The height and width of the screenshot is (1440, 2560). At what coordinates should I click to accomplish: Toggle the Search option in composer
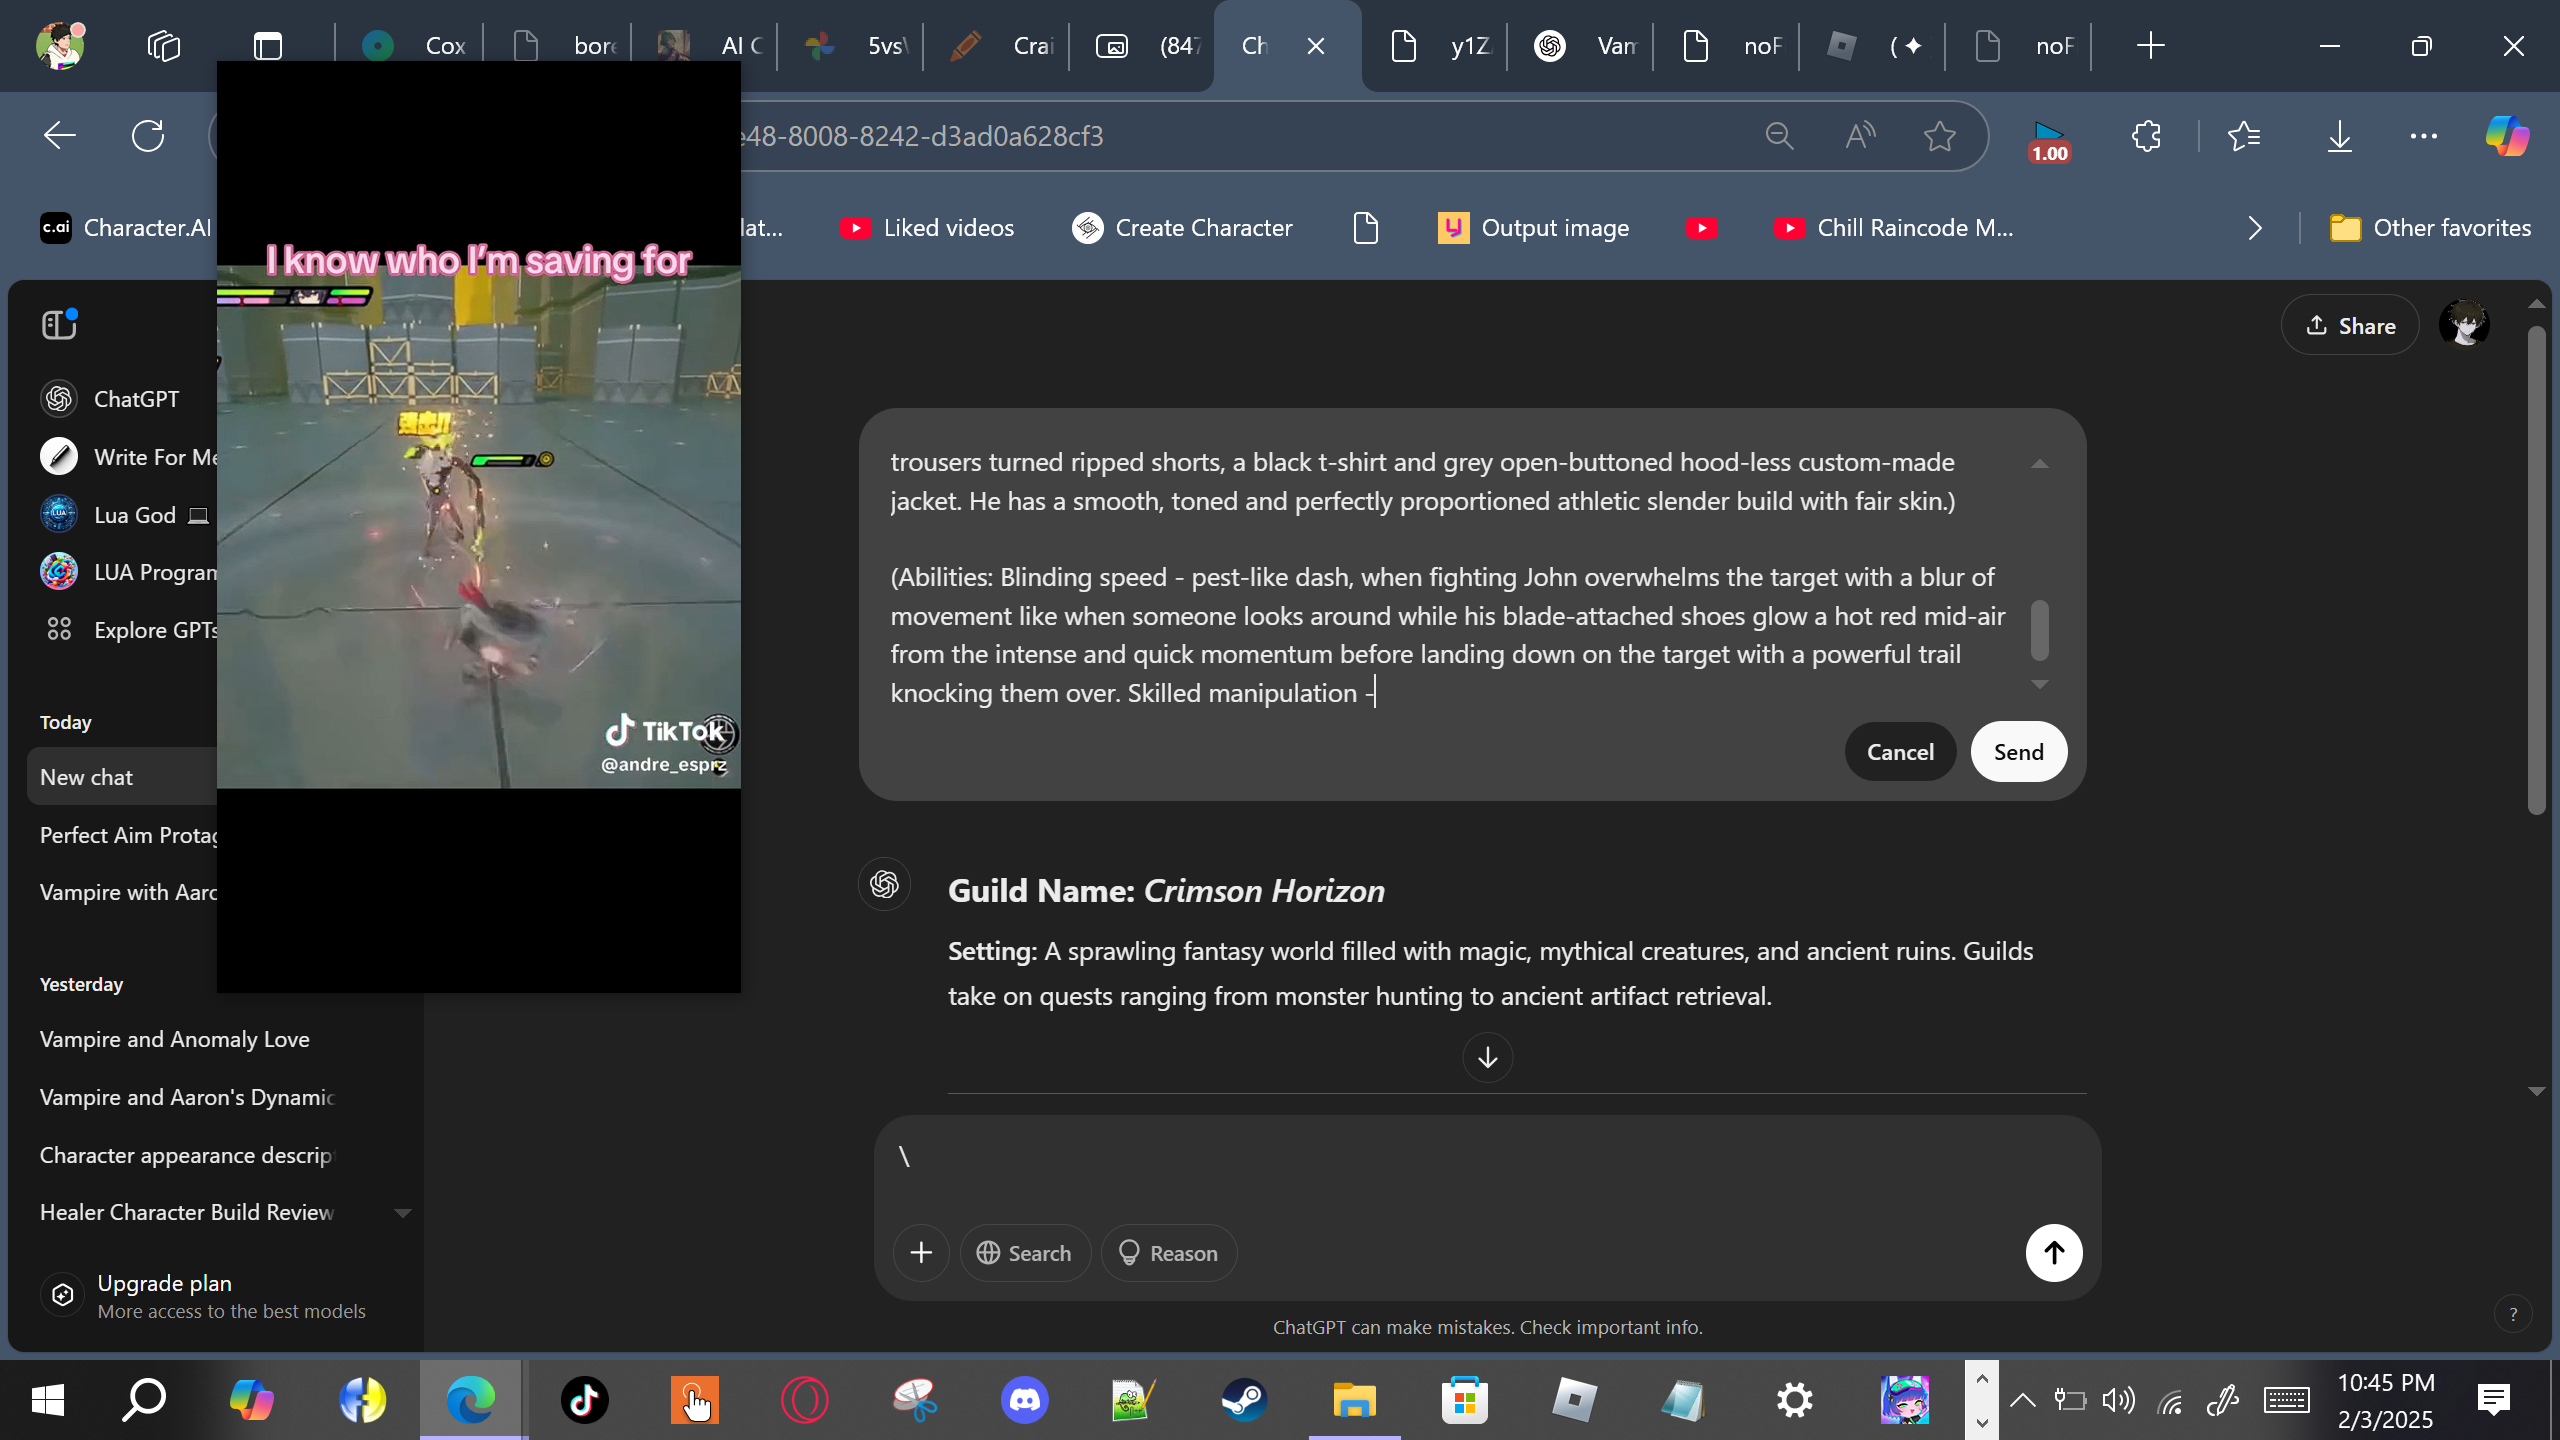[1025, 1253]
